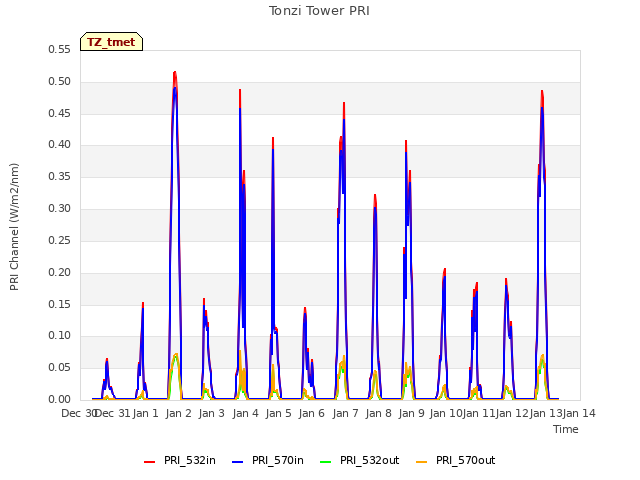Select the PRI_532out green legend swatch
640x480 pixels.
(326, 461)
